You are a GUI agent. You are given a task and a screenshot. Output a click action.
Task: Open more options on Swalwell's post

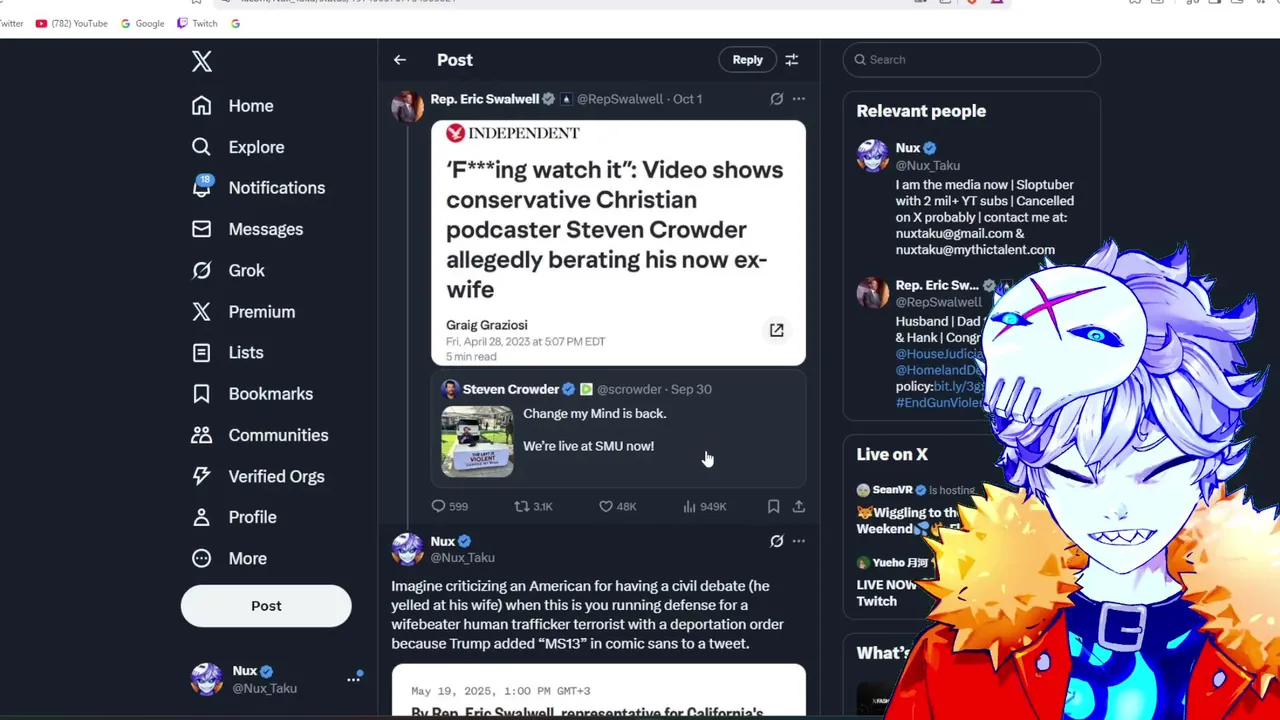[798, 99]
